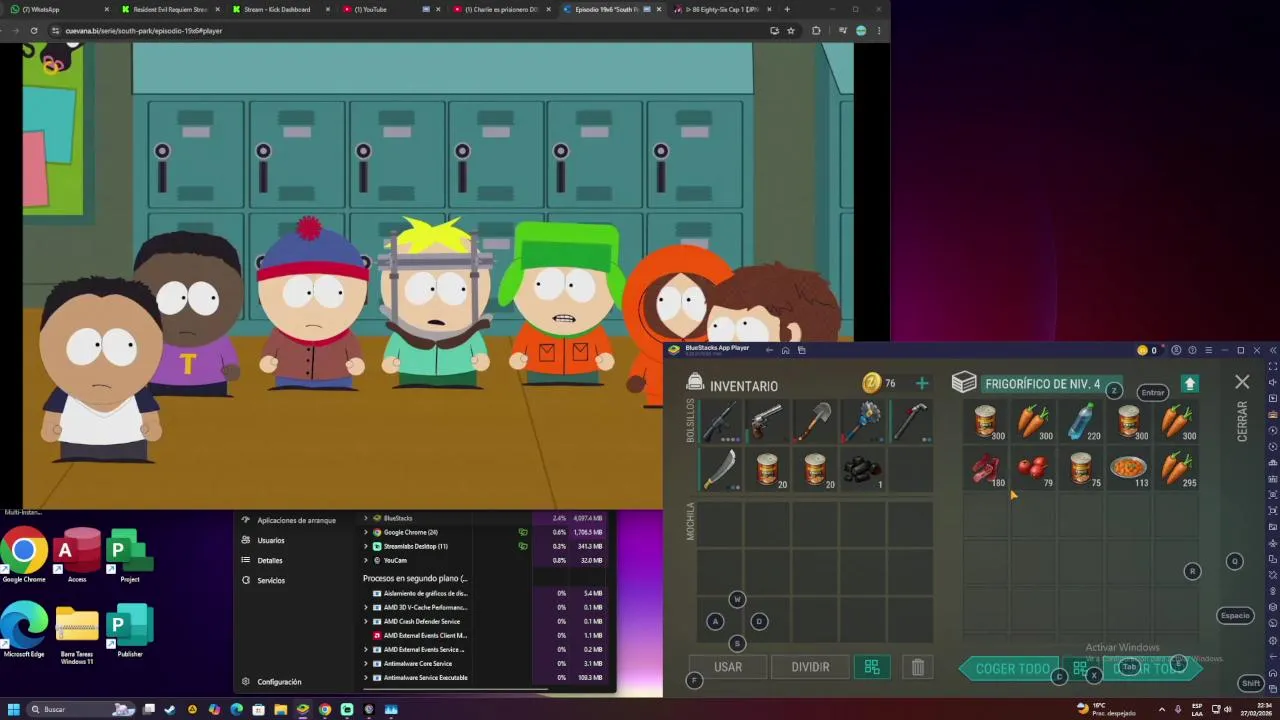Reload the Chrome page
This screenshot has height=720, width=1280.
[x=34, y=31]
